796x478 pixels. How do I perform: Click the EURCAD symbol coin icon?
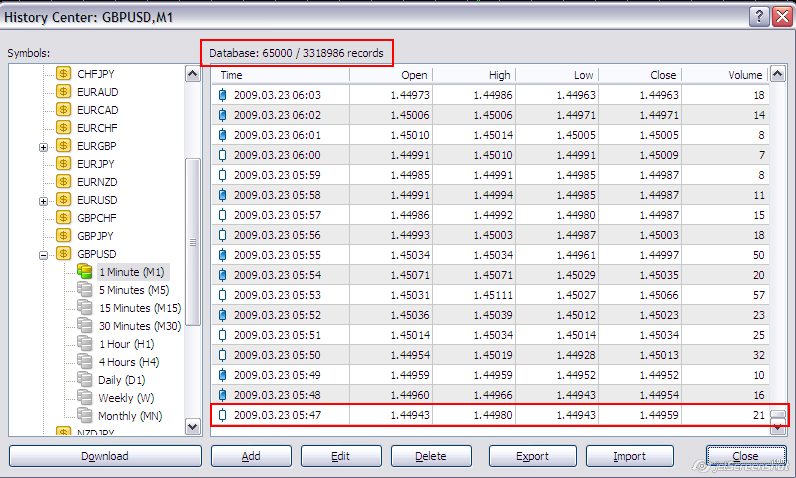pyautogui.click(x=63, y=110)
